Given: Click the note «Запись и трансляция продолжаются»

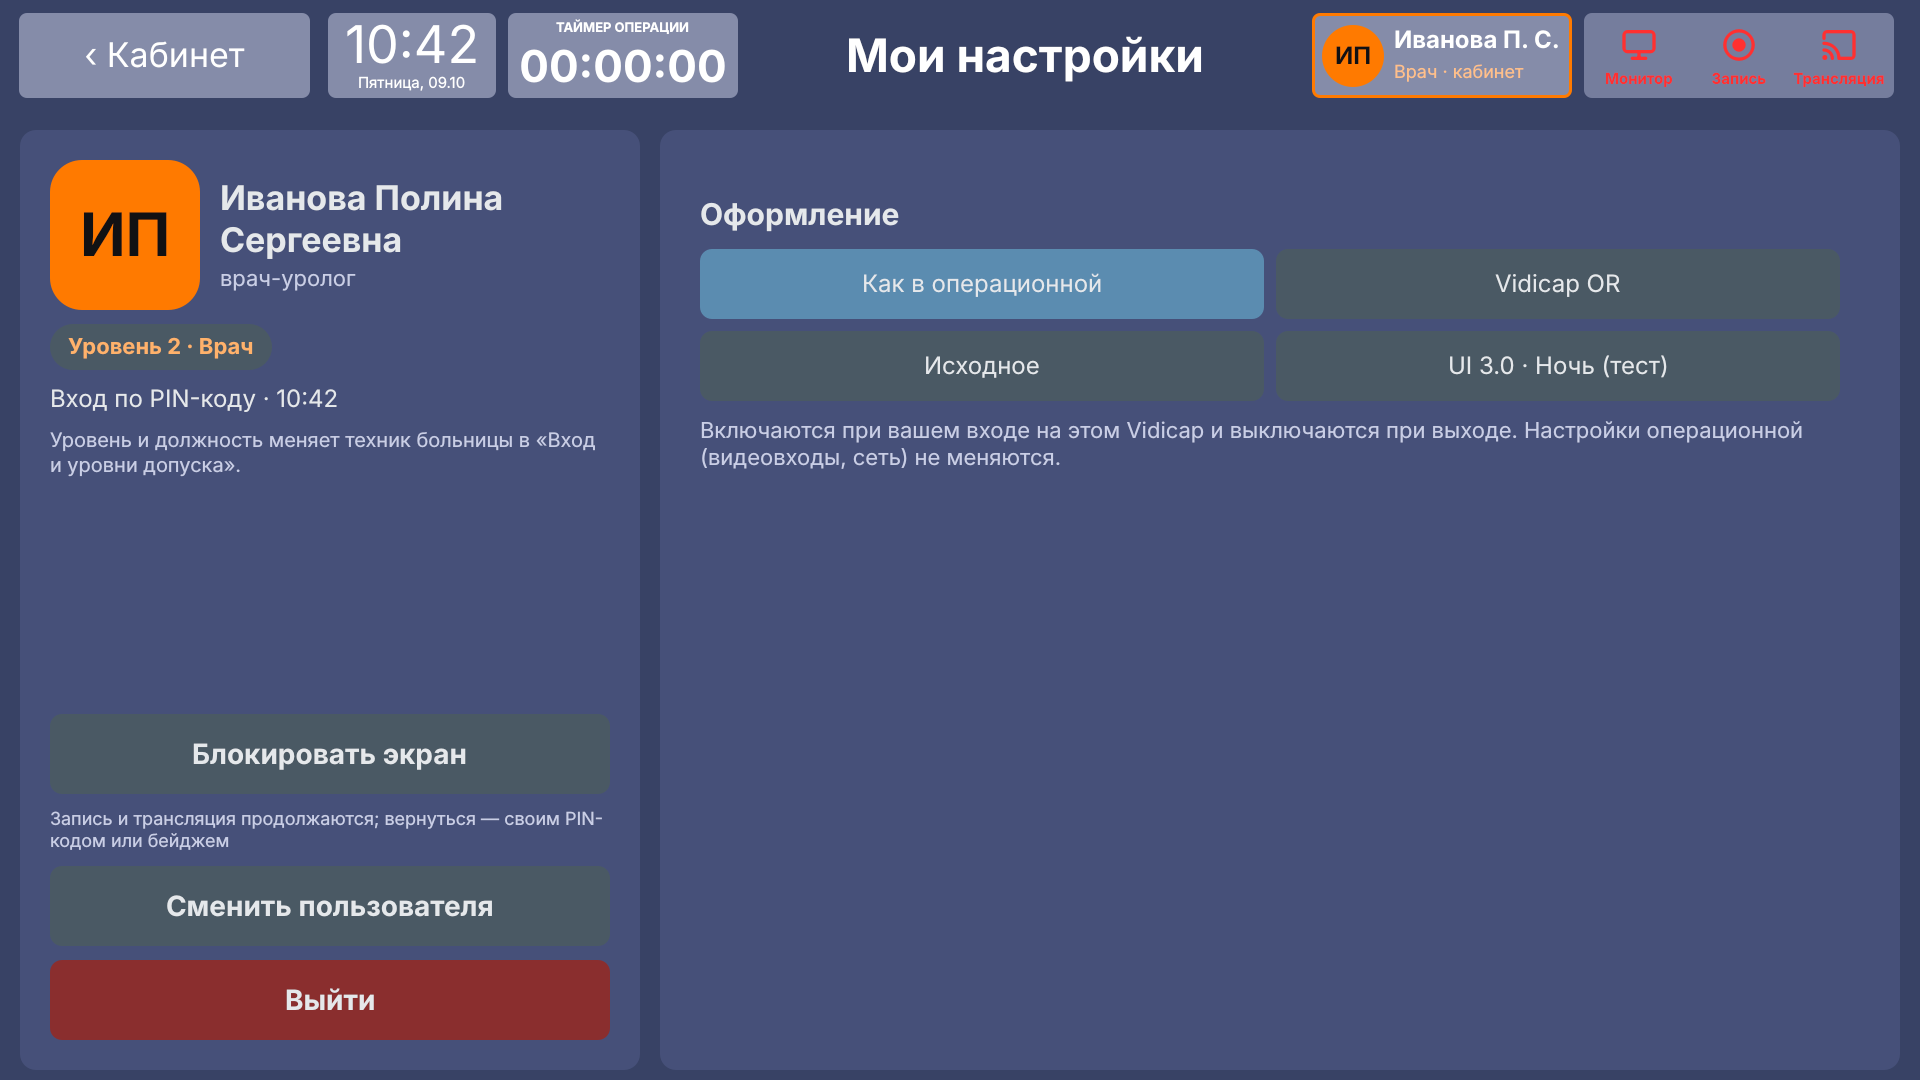Looking at the screenshot, I should pyautogui.click(x=326, y=830).
